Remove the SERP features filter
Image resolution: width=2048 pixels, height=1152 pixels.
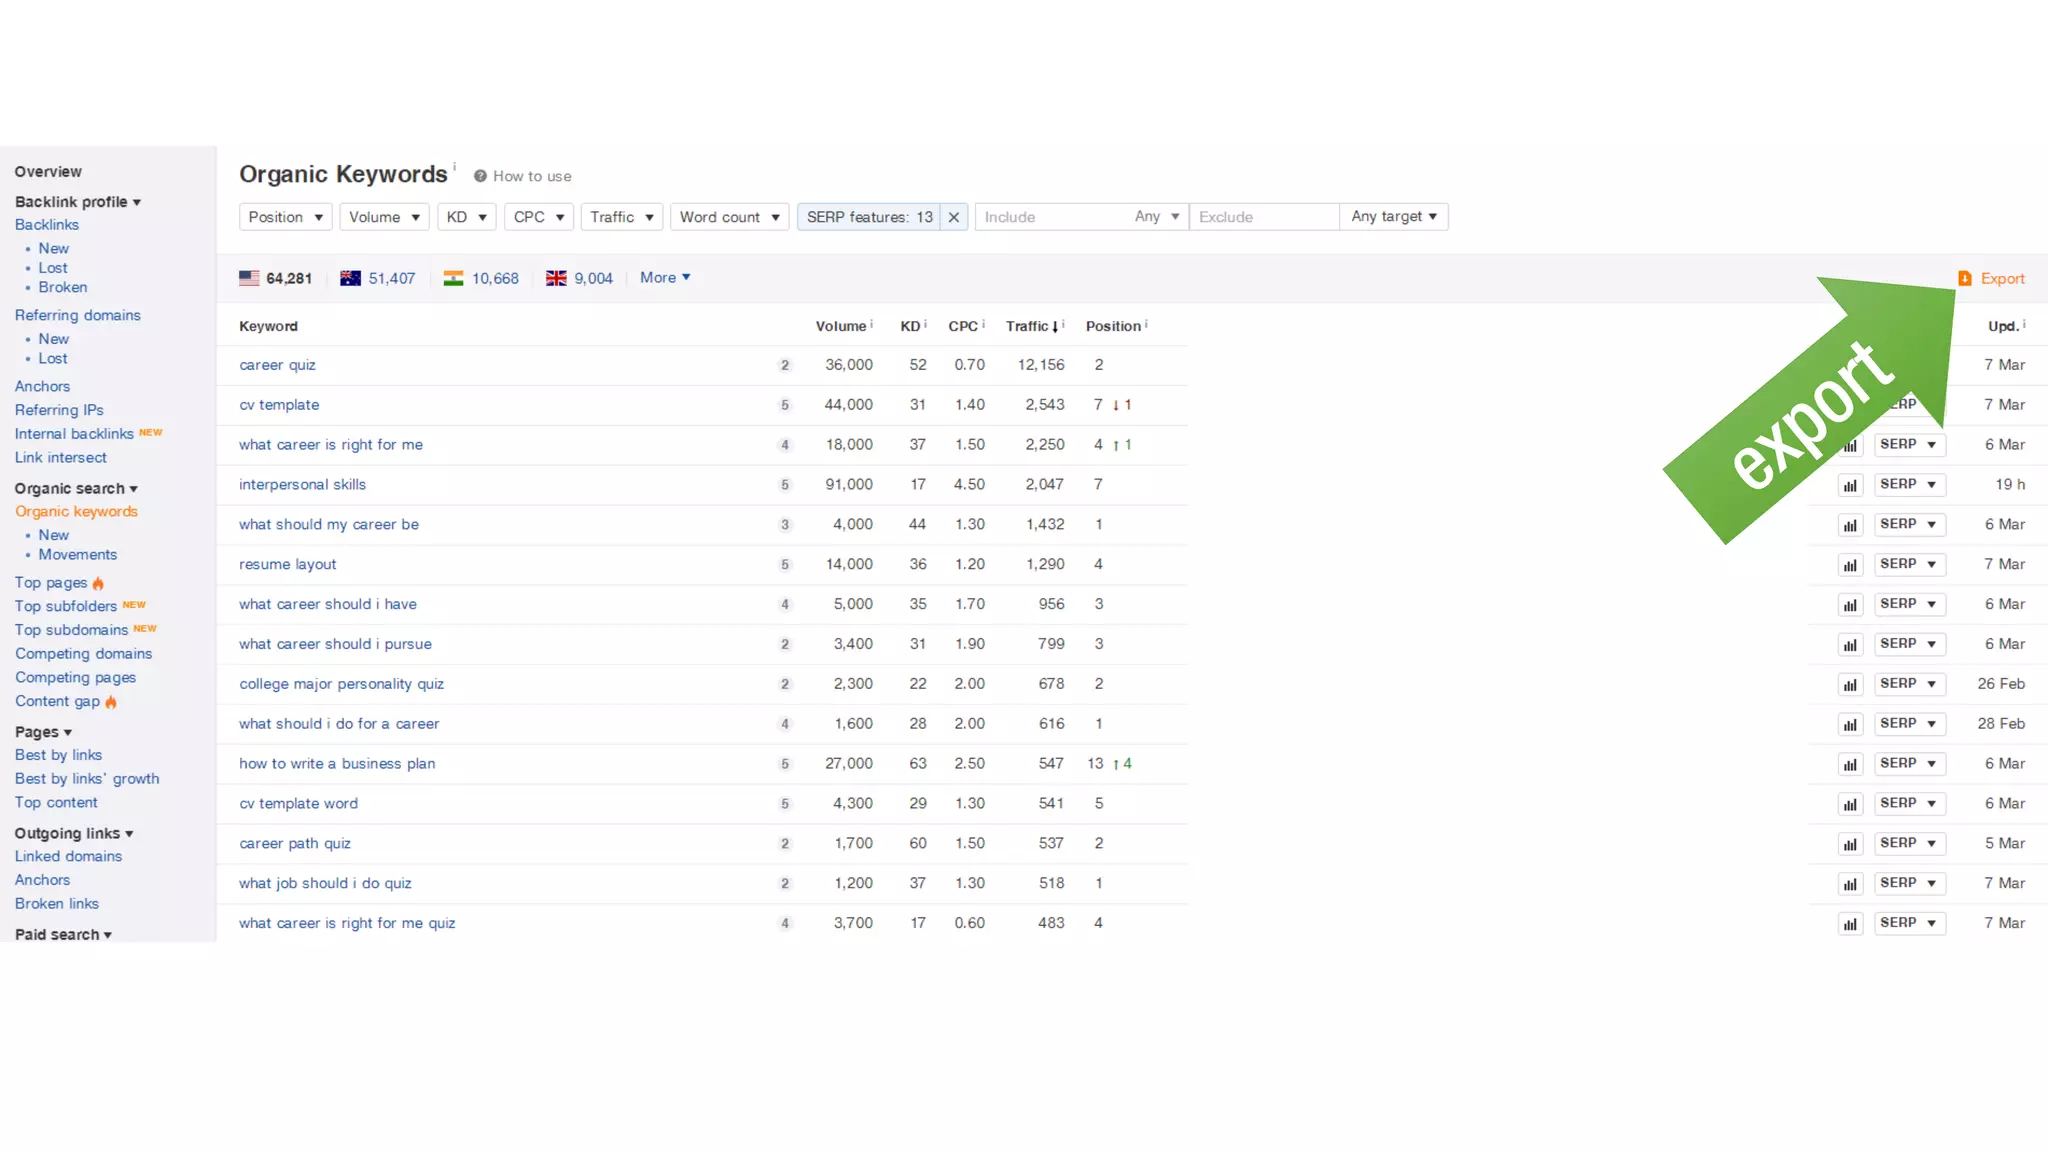click(954, 217)
